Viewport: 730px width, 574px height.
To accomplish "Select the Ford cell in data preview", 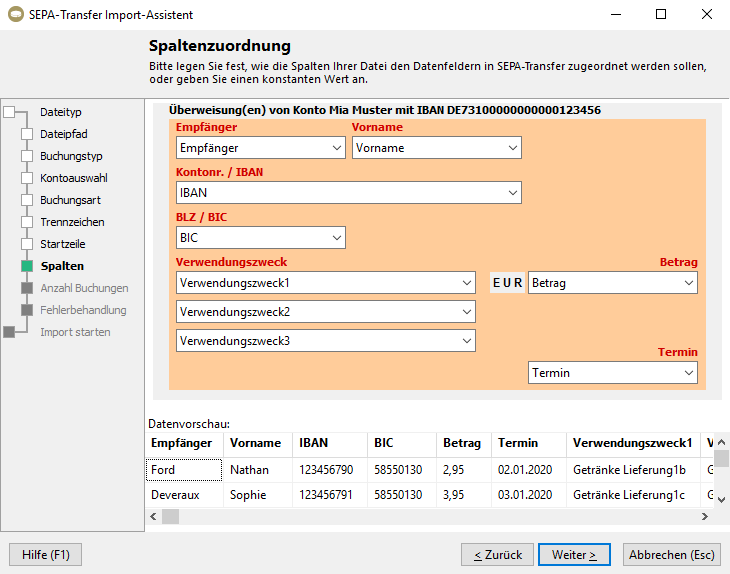I will (x=184, y=469).
